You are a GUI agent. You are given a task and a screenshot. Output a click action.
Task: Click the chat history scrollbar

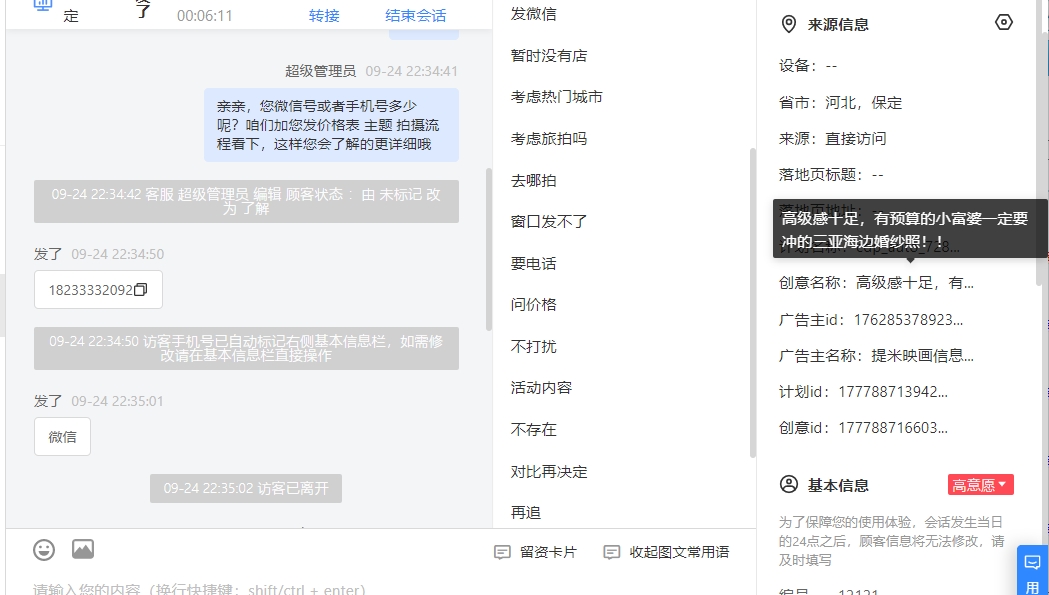pos(489,248)
